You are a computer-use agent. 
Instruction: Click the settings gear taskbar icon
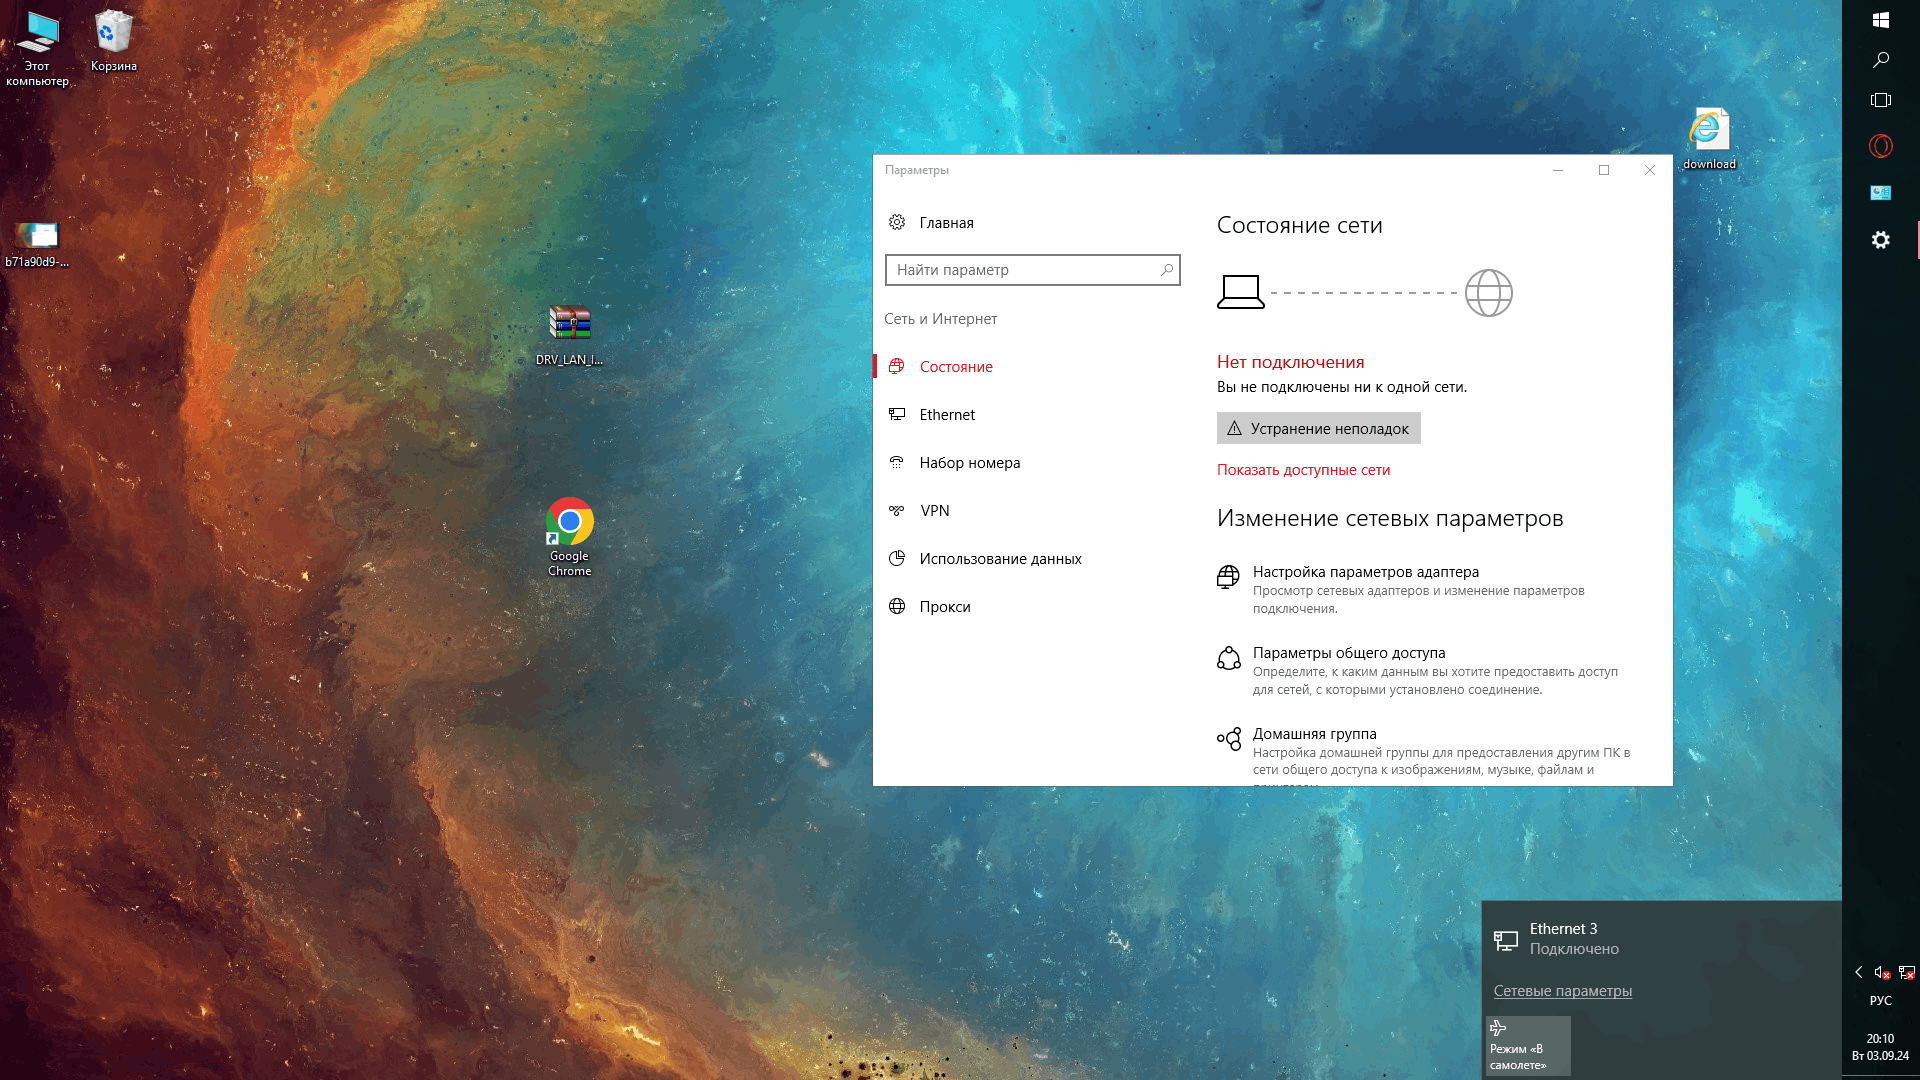click(1880, 240)
